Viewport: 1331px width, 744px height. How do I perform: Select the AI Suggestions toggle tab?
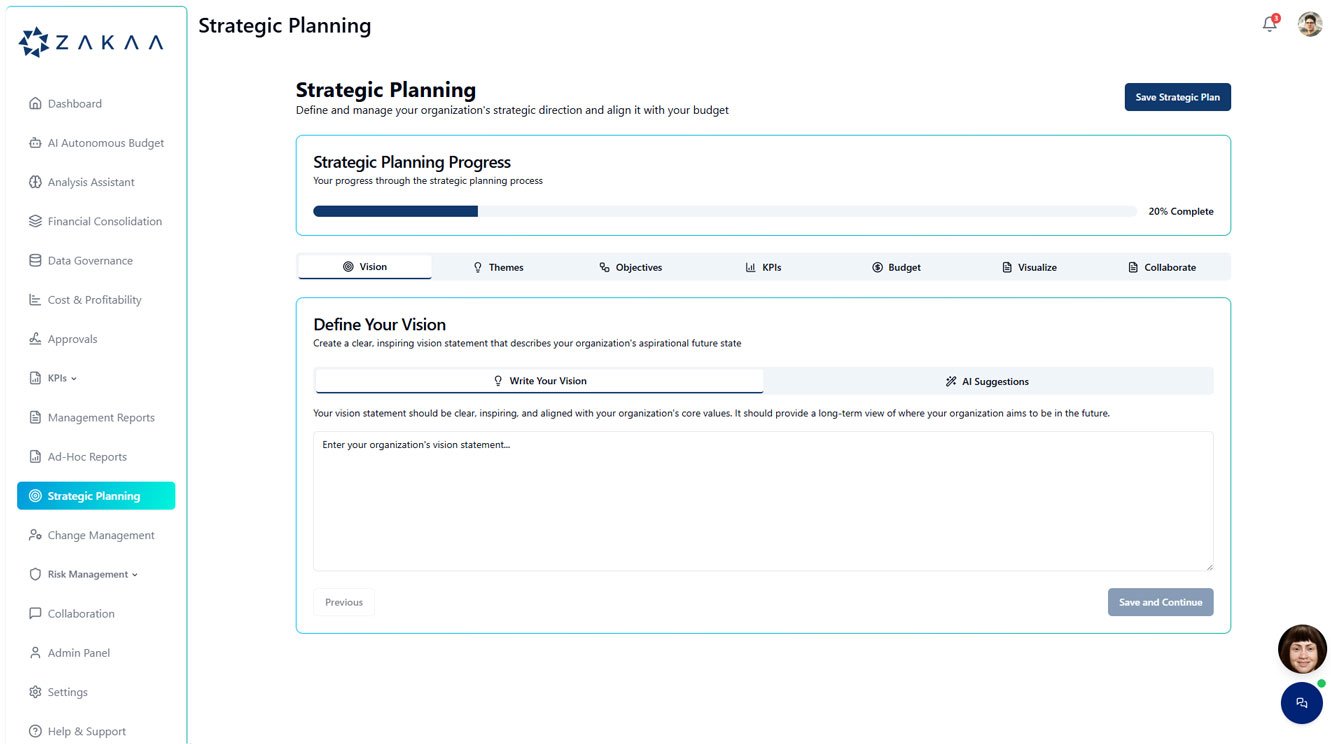click(988, 381)
